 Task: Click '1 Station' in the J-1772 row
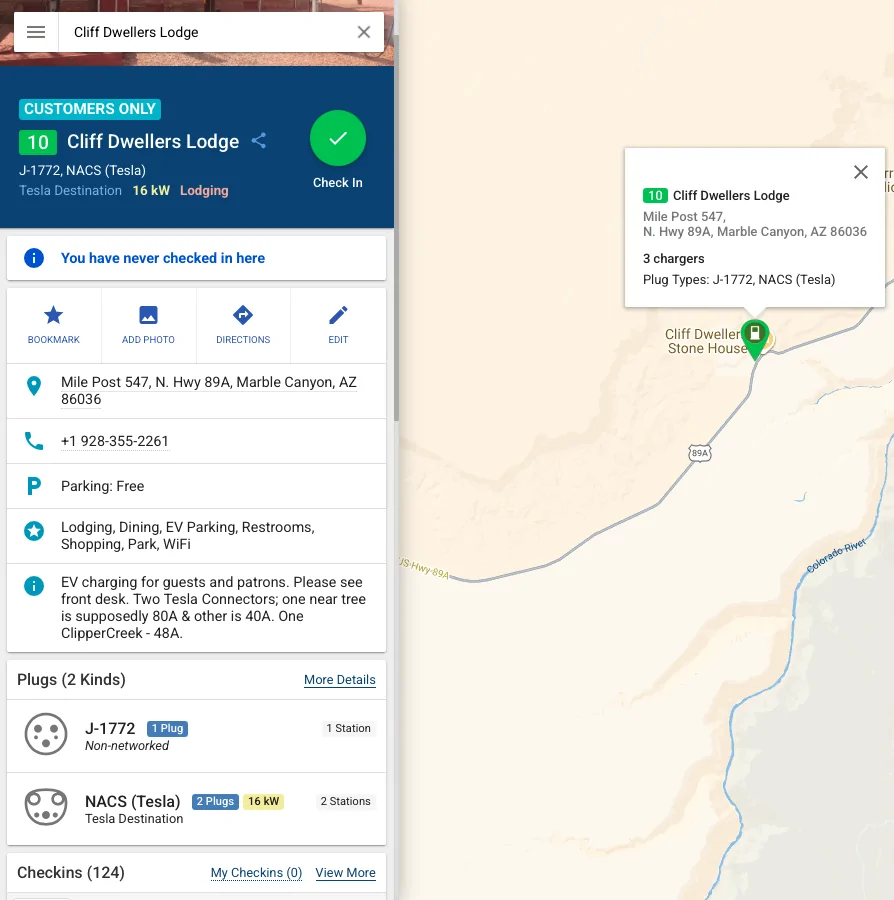click(348, 728)
